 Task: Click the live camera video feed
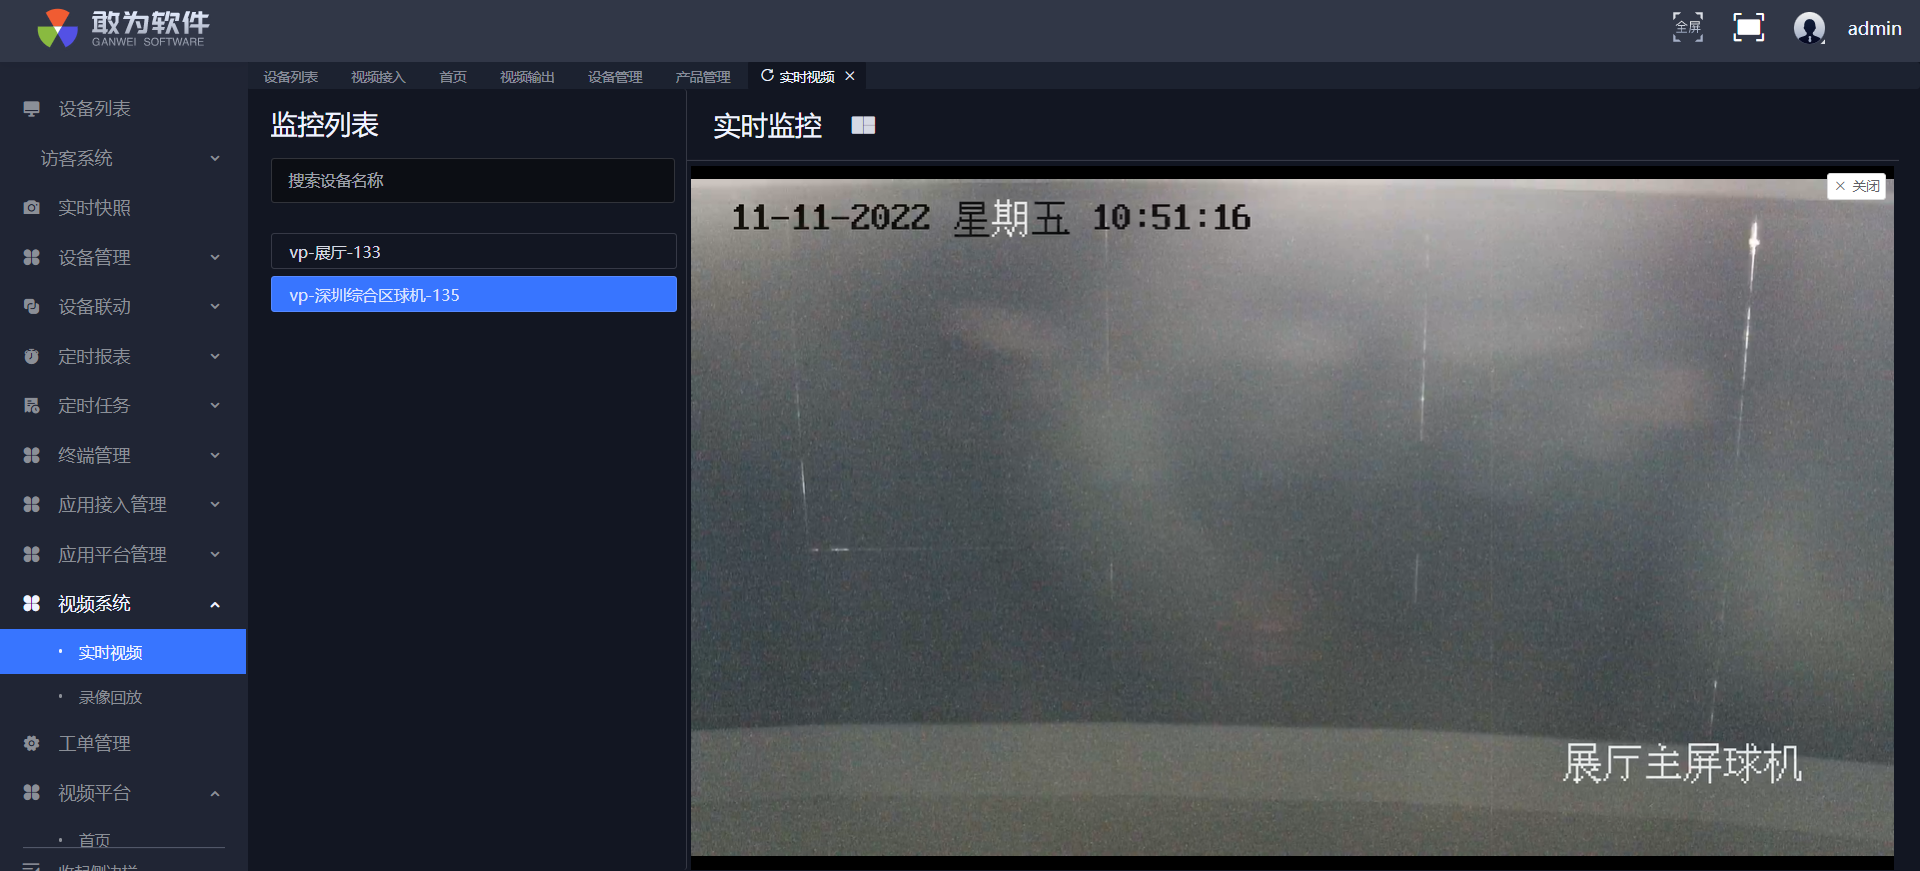click(x=1292, y=517)
